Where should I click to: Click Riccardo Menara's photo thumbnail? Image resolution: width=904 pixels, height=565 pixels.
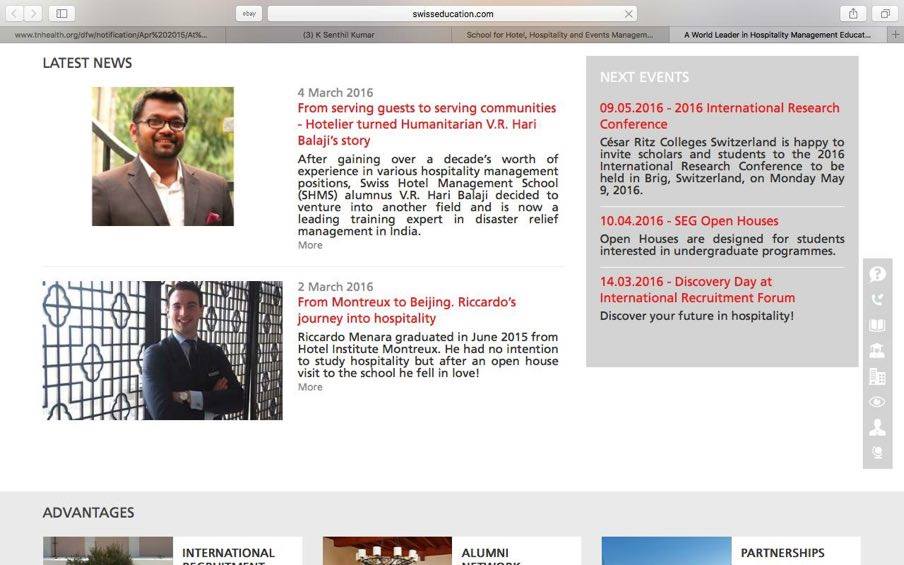tap(162, 350)
